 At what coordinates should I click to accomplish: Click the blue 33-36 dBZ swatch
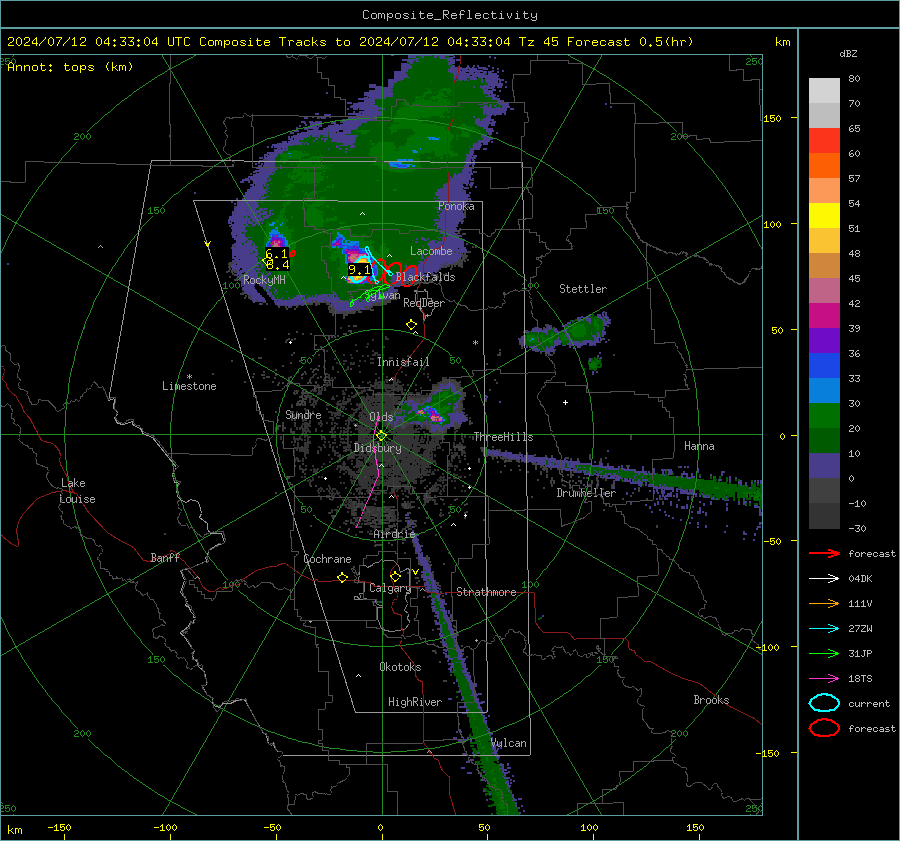point(824,366)
